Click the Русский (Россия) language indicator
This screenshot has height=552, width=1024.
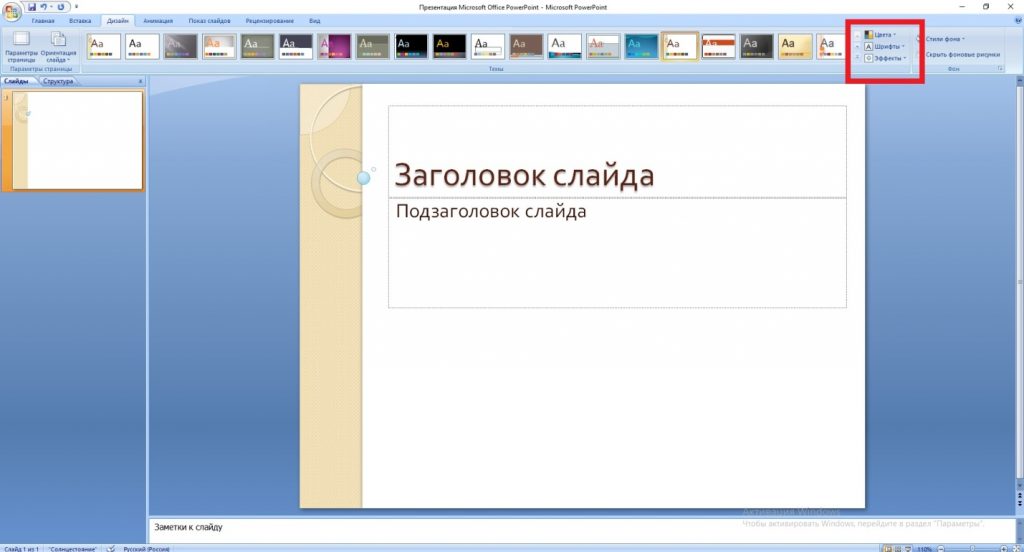[x=146, y=549]
